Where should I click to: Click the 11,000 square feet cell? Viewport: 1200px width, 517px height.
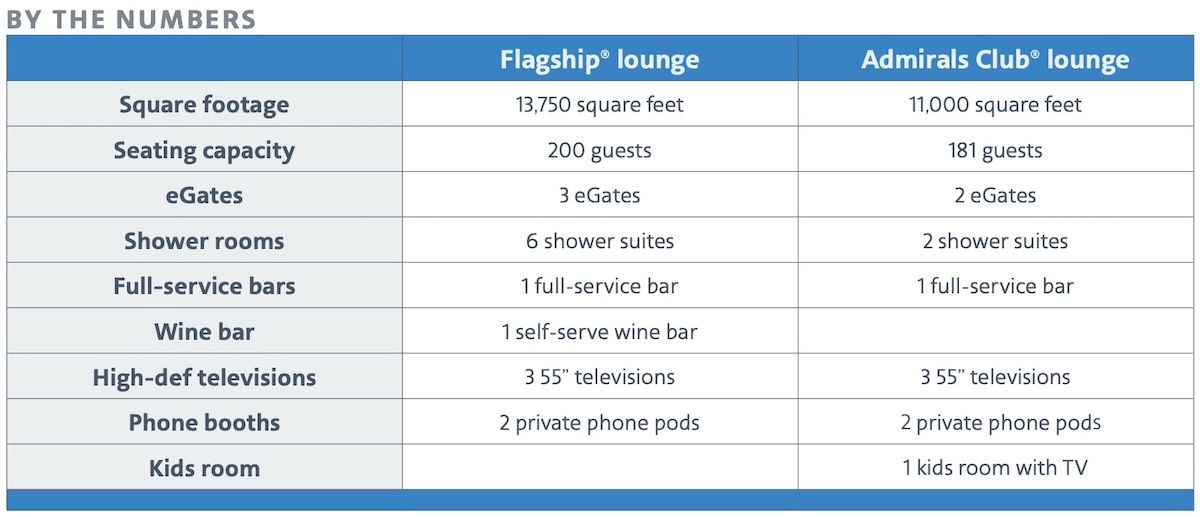[995, 105]
